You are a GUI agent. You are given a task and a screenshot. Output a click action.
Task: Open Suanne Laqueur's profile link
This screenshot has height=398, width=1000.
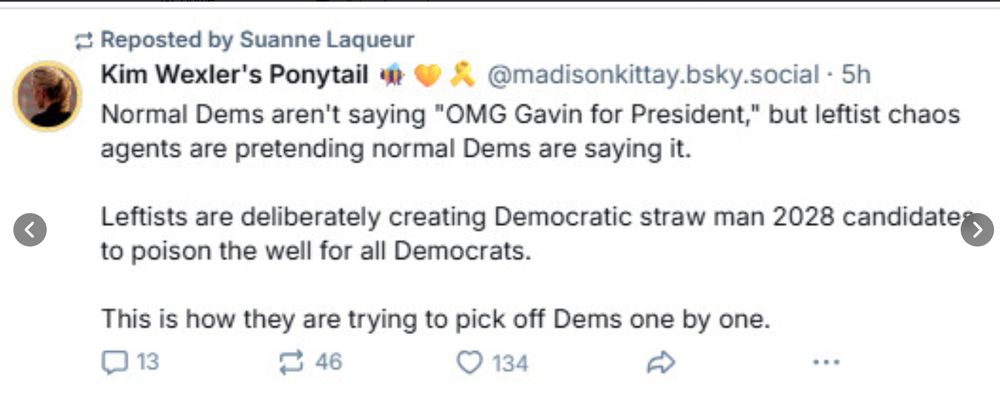pos(327,40)
